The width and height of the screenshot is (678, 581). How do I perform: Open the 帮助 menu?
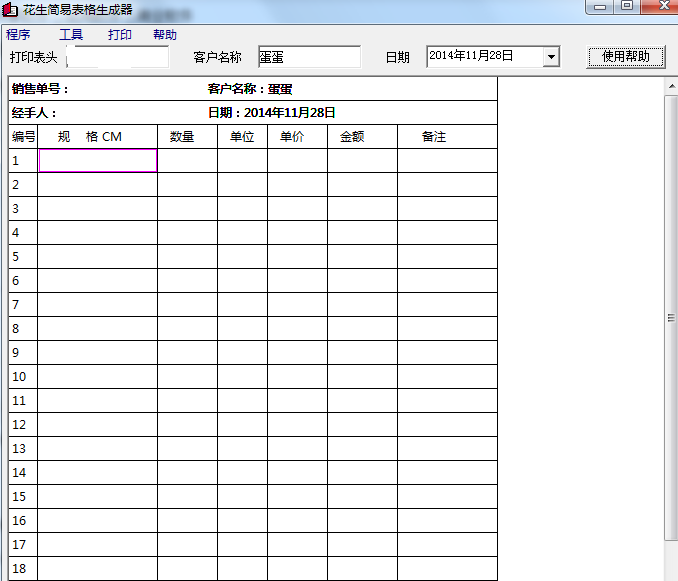pyautogui.click(x=165, y=35)
